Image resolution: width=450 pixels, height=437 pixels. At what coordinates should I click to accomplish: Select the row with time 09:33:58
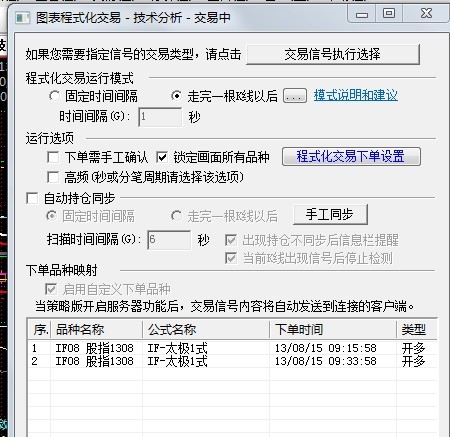tap(232, 361)
